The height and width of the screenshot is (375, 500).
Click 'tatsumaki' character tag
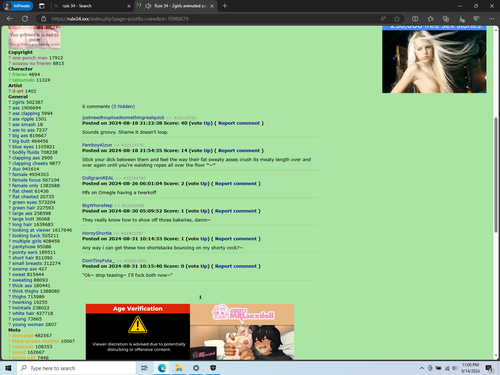pyautogui.click(x=23, y=80)
